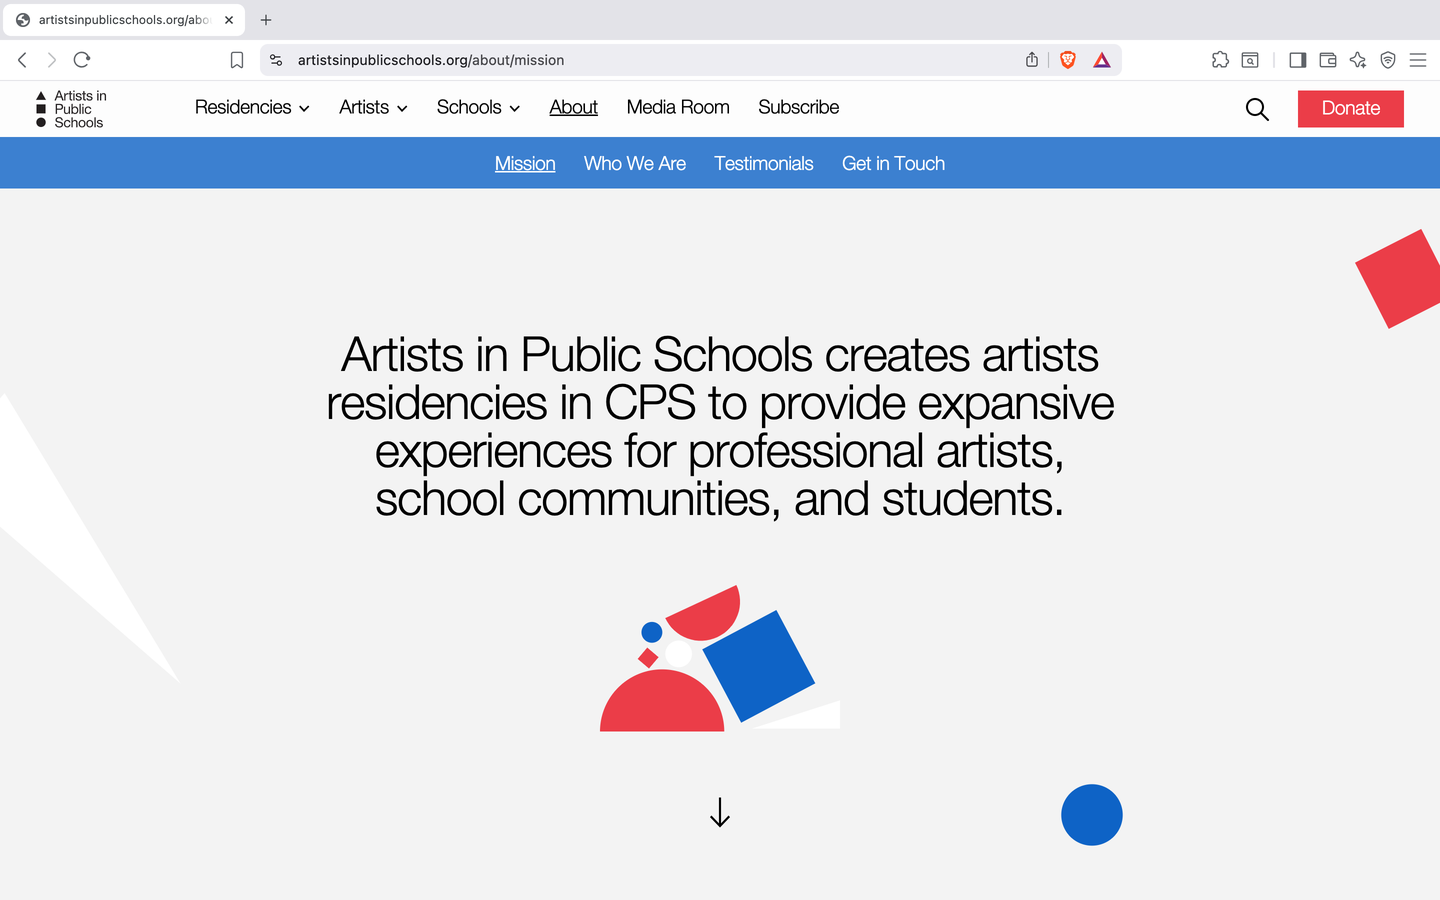
Task: Toggle the browser sidebar panel icon
Action: click(1298, 60)
